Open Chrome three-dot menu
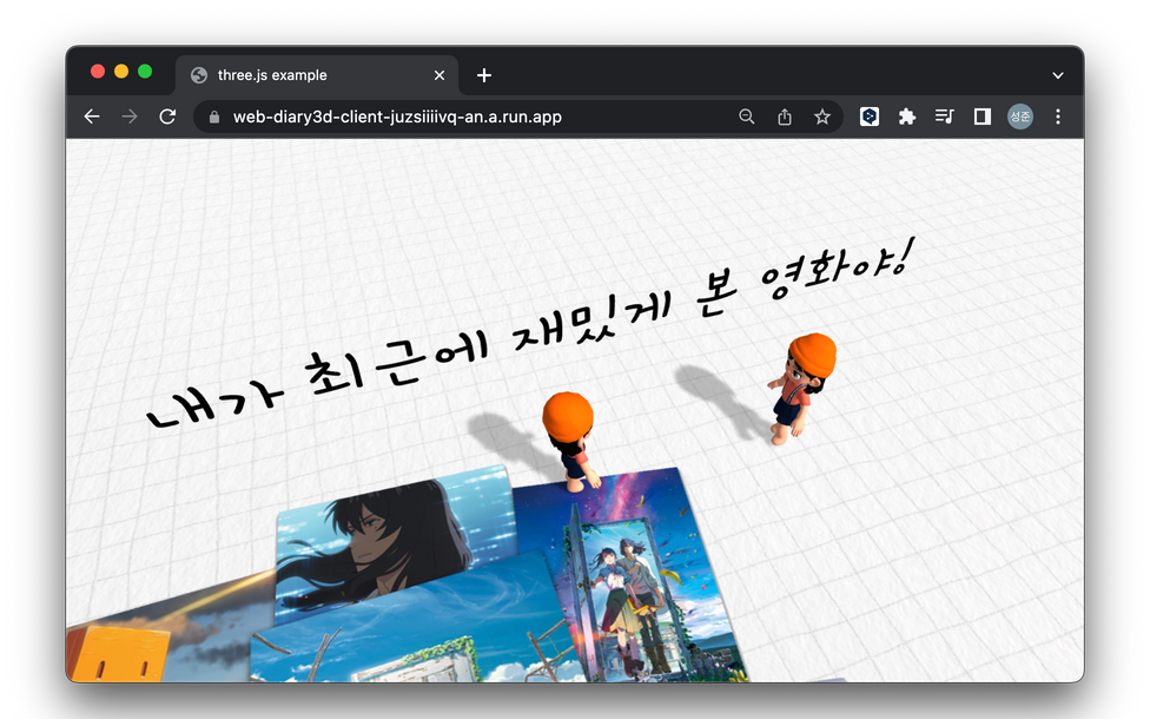This screenshot has height=720, width=1150. tap(1058, 117)
